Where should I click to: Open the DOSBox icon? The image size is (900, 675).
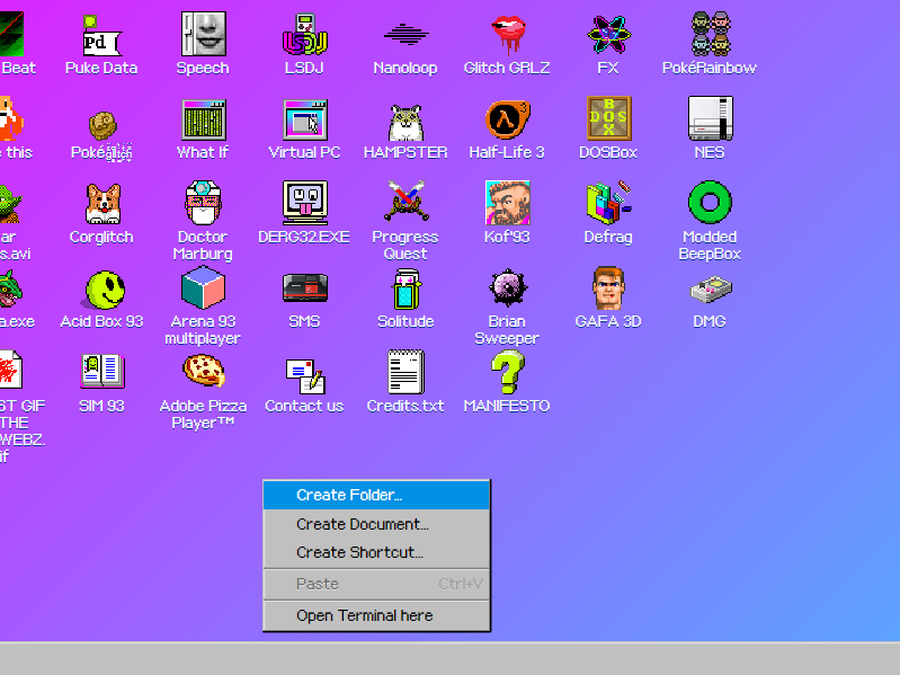608,119
